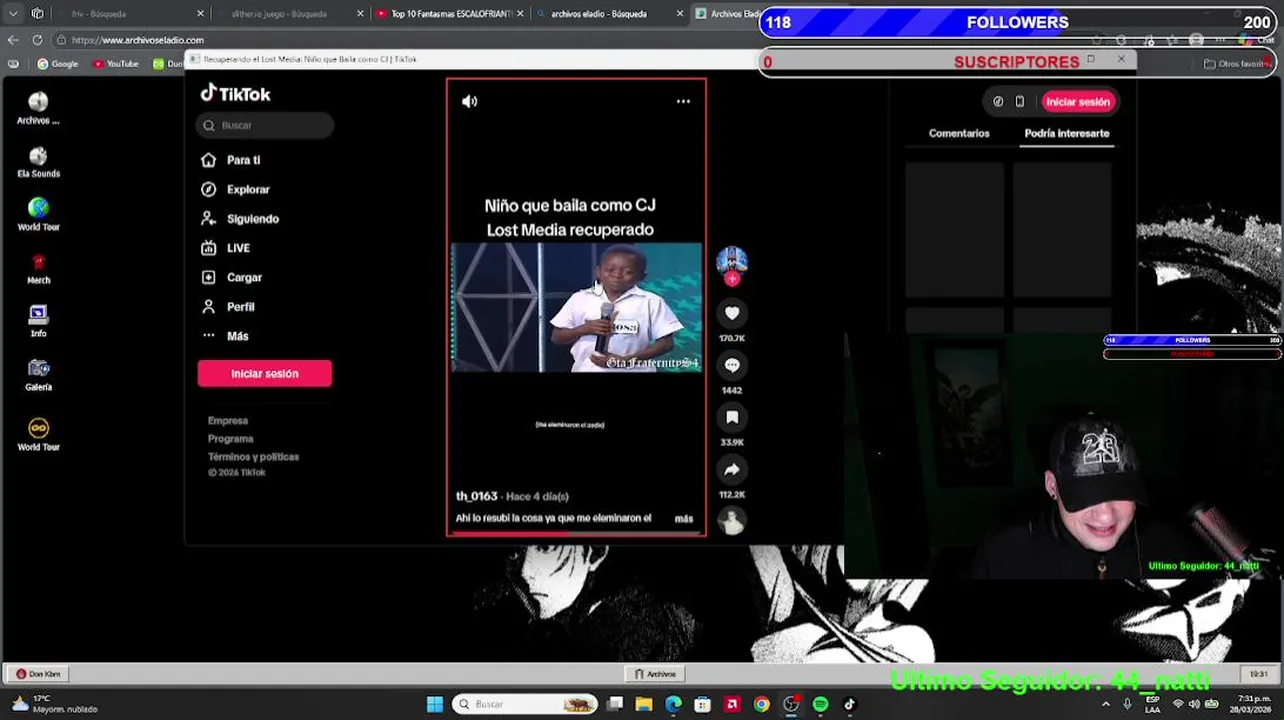
Task: Open the YouTube bookmark
Action: click(115, 64)
